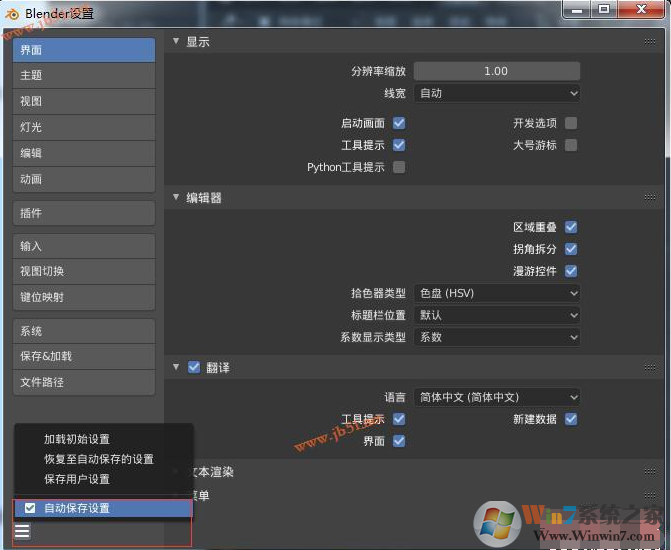
Task: Uncheck 自动保存设置 in the popup menu
Action: [30, 508]
